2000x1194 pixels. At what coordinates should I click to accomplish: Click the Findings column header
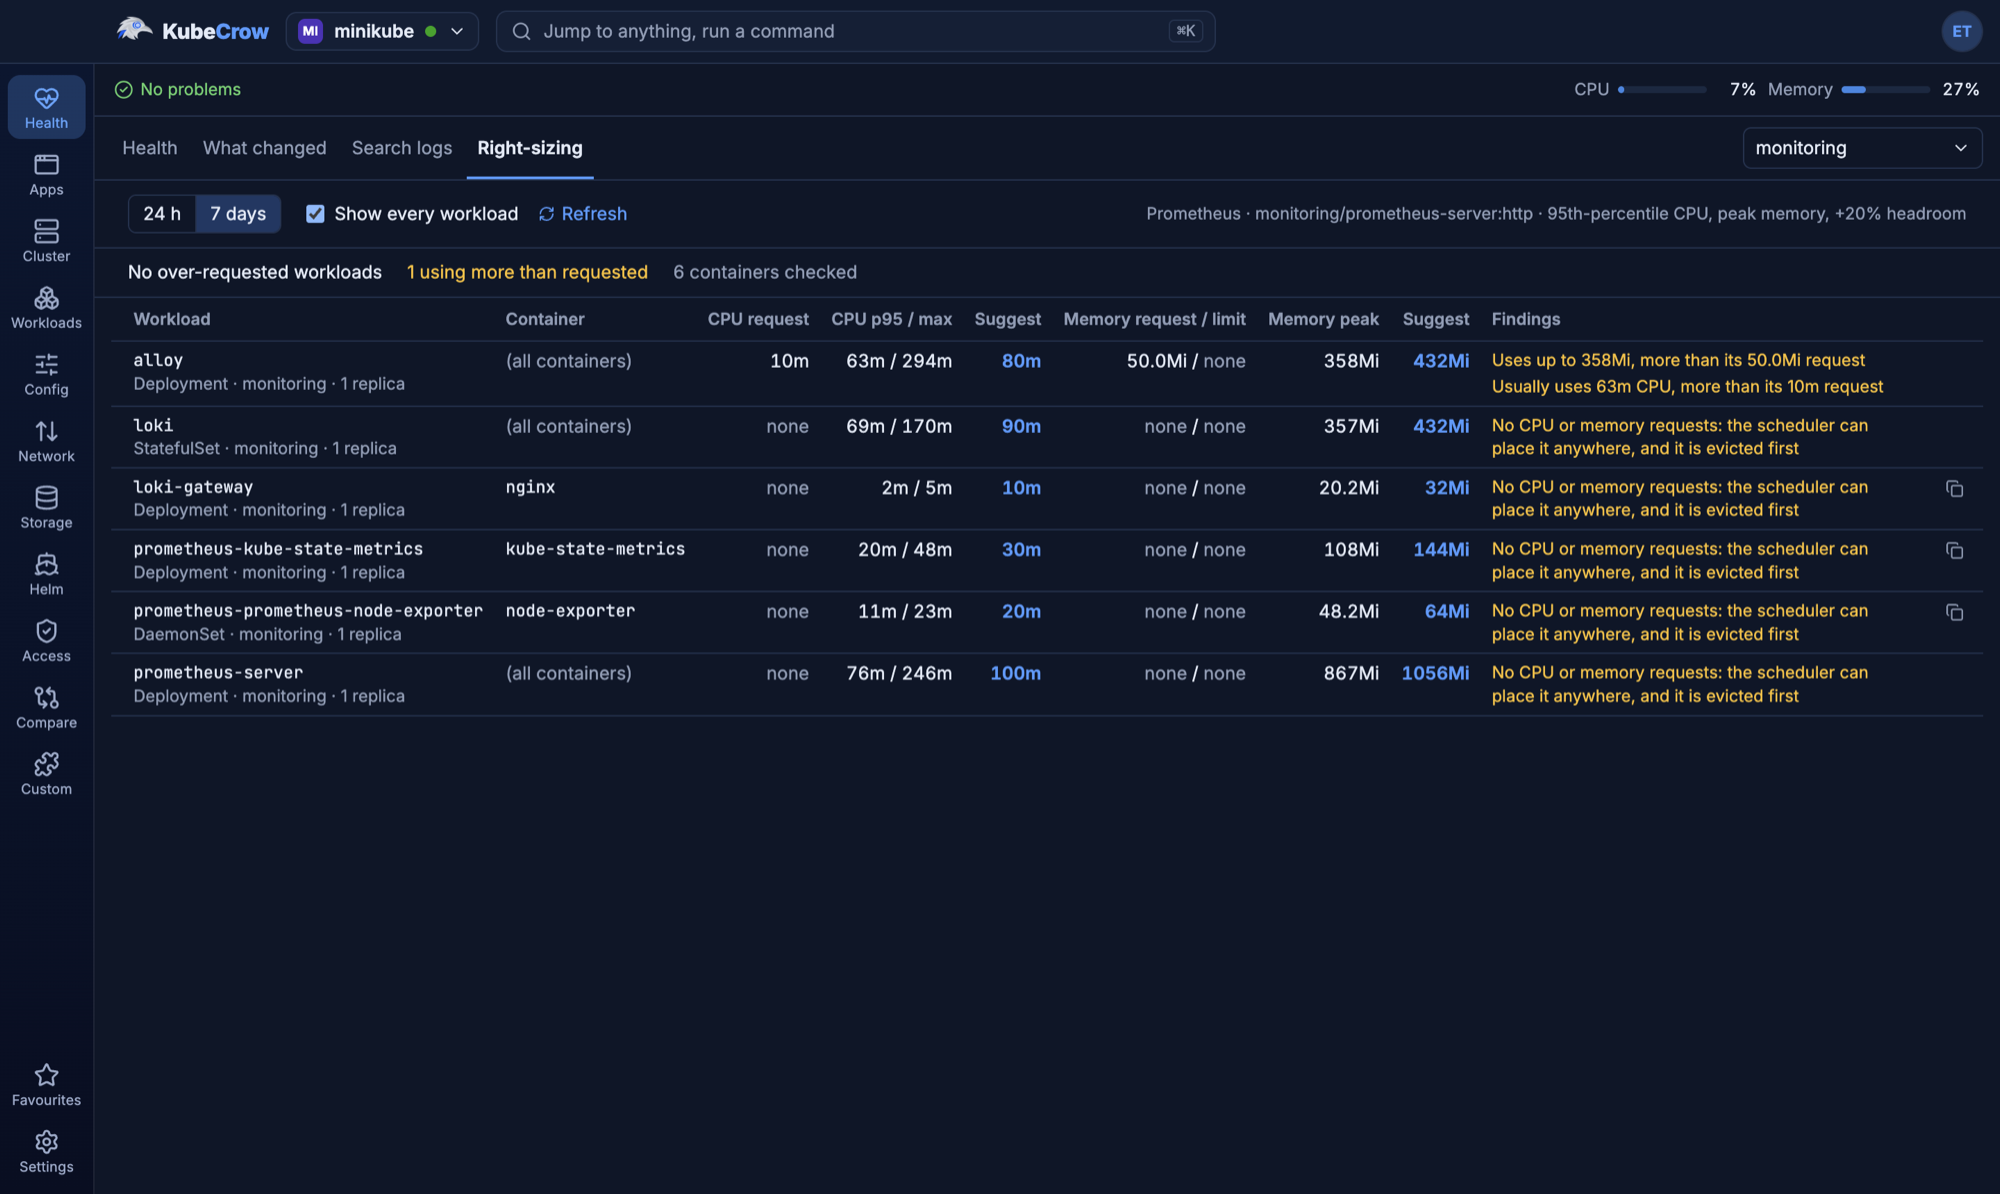pos(1526,319)
